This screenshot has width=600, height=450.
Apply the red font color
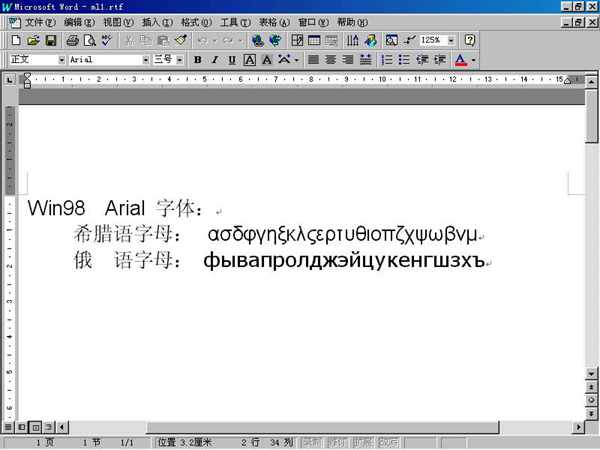(x=460, y=60)
